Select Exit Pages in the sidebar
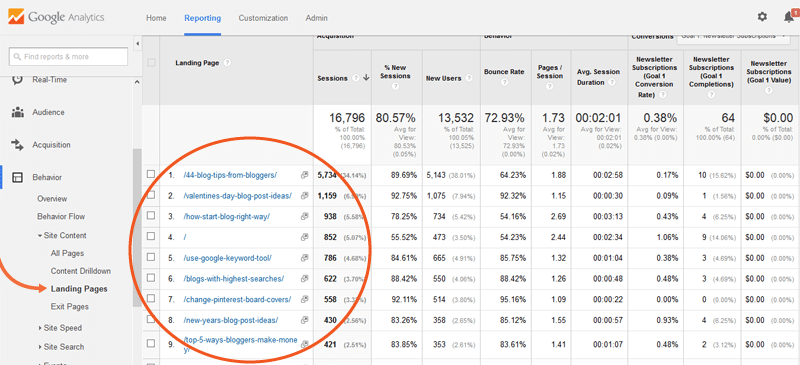Viewport: 800px width, 365px height. click(x=70, y=307)
